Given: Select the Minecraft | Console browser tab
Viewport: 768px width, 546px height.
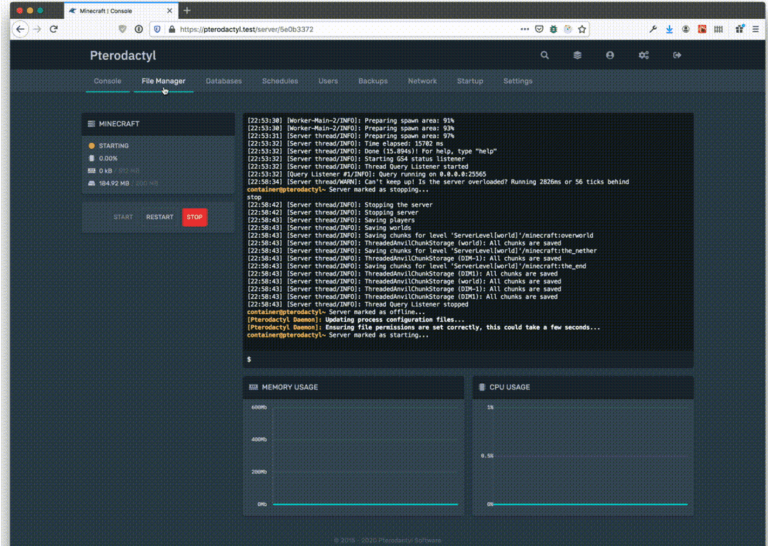Looking at the screenshot, I should pos(120,11).
